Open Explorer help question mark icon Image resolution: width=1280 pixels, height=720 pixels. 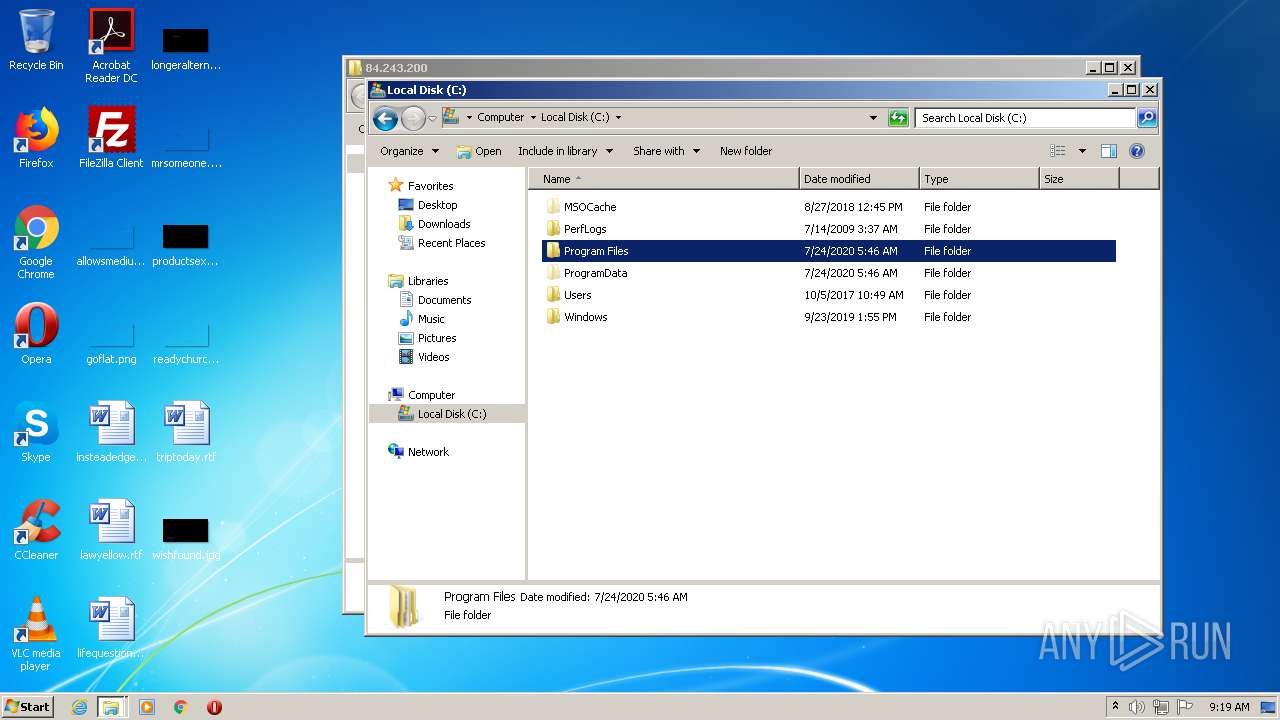click(1137, 151)
